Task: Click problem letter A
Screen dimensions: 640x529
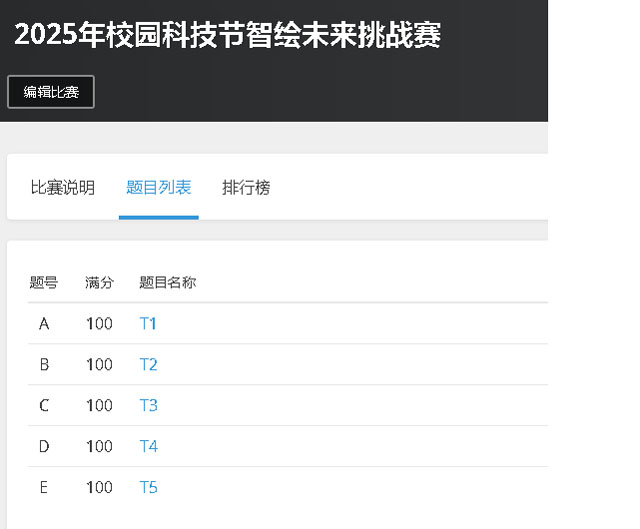Action: (x=44, y=324)
